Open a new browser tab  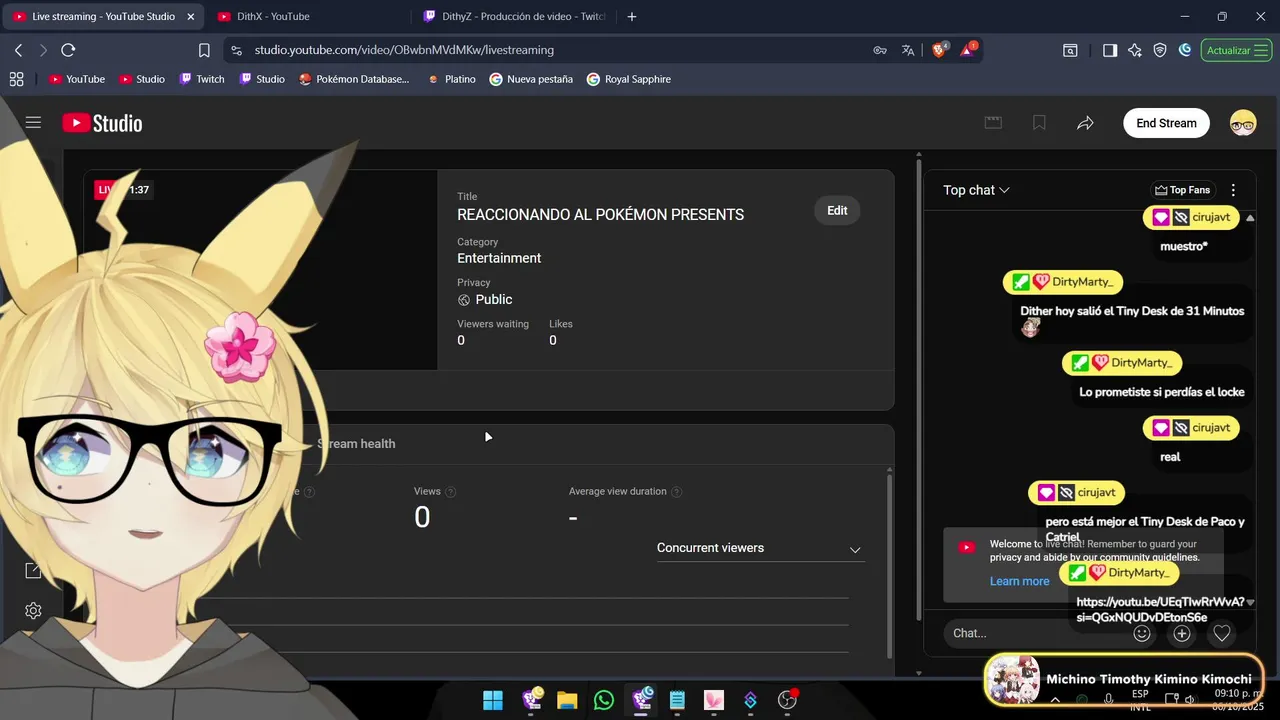click(632, 16)
